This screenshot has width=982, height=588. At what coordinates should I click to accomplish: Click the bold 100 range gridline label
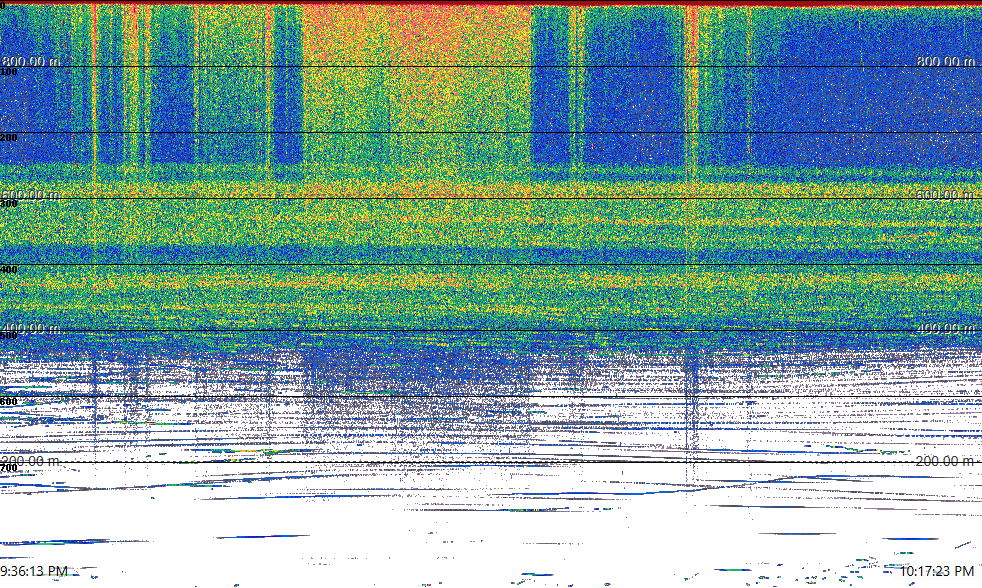pos(9,72)
